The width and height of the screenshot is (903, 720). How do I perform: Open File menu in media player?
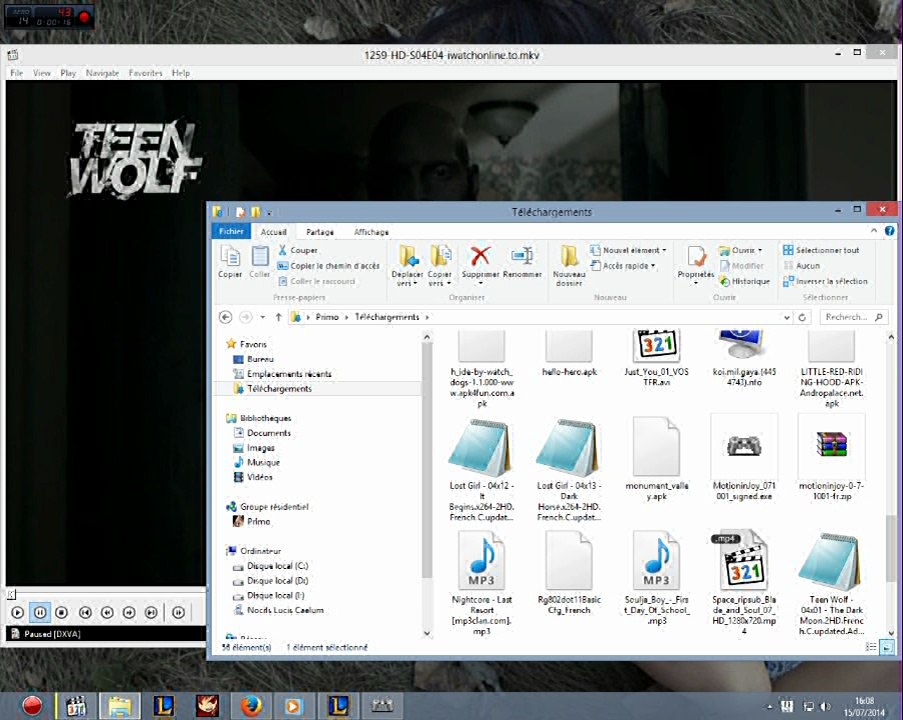click(17, 73)
